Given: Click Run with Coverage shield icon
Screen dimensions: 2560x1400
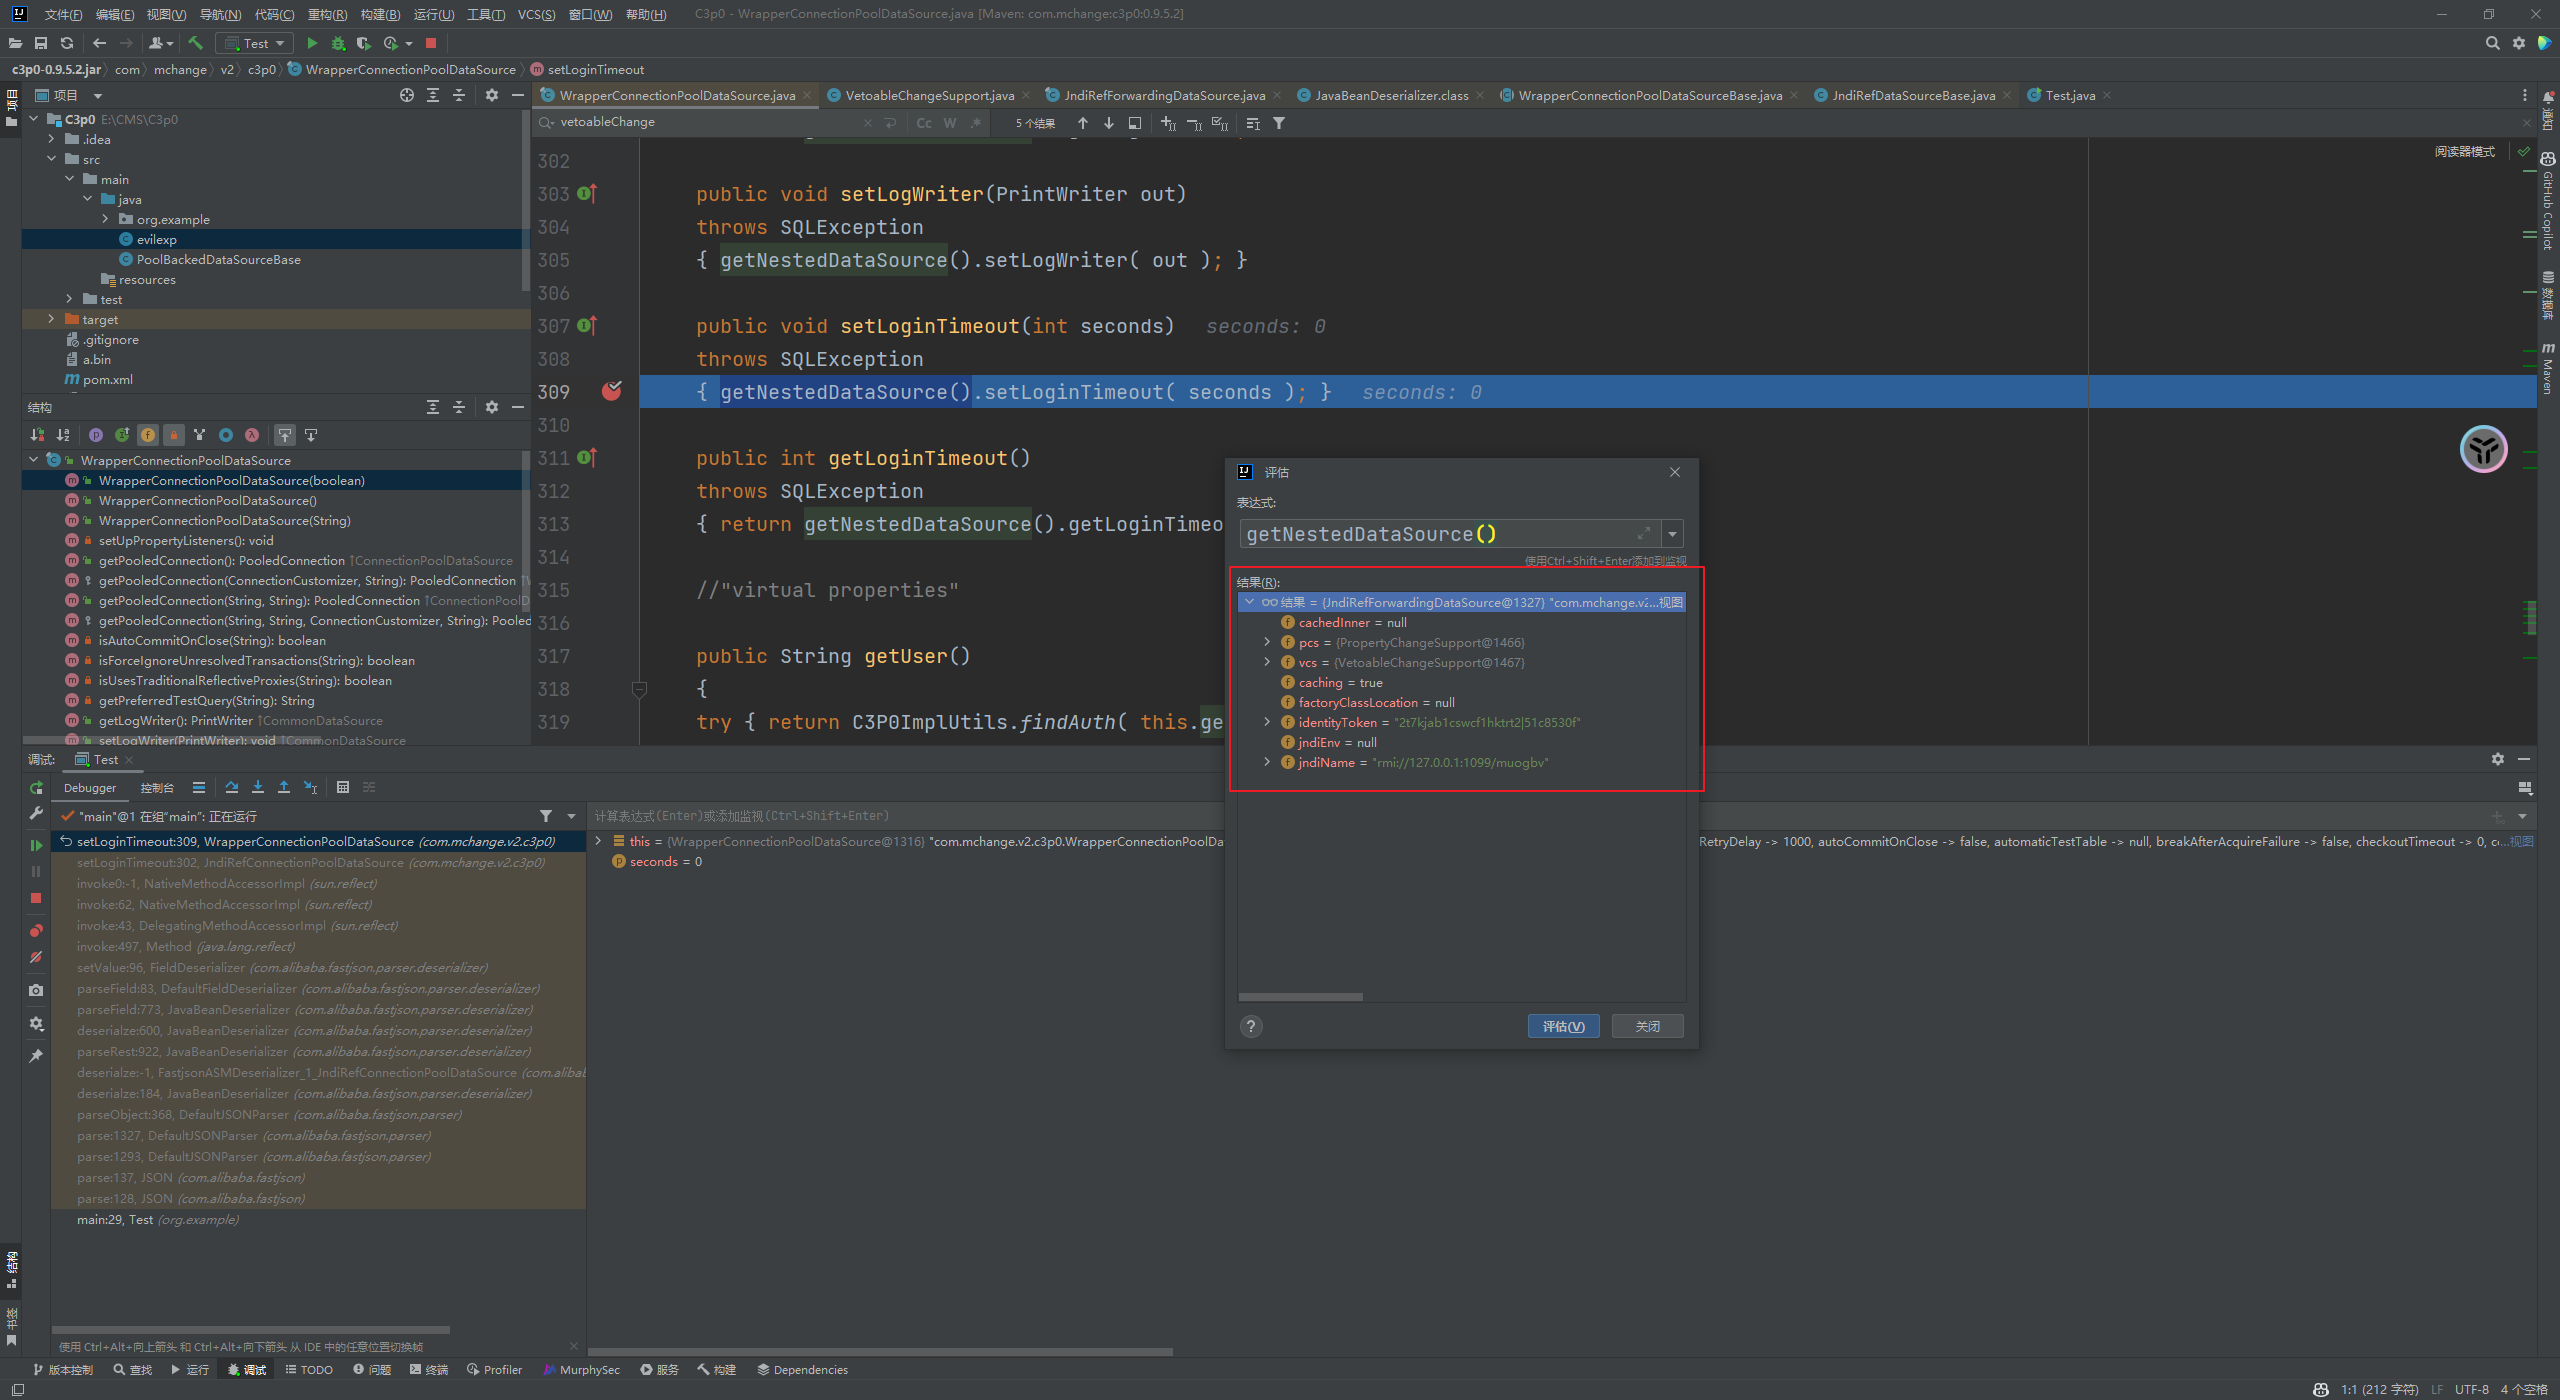Looking at the screenshot, I should [x=363, y=43].
